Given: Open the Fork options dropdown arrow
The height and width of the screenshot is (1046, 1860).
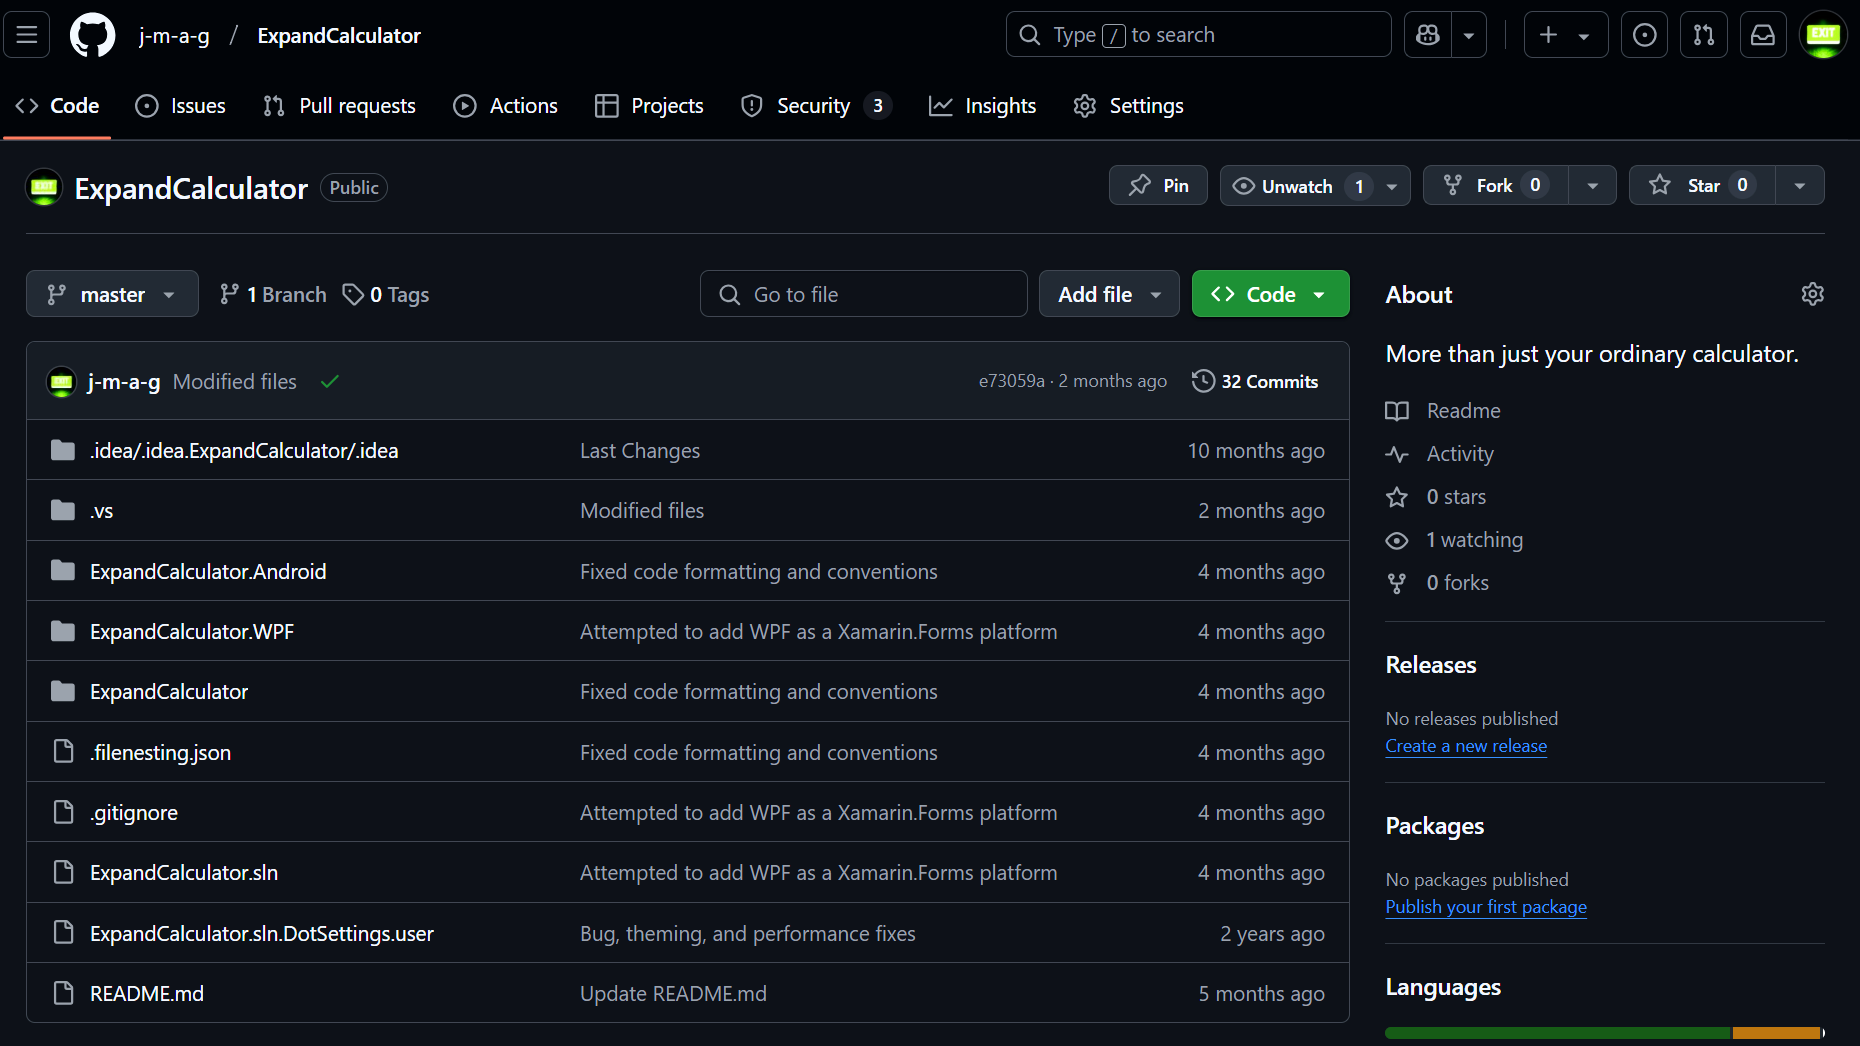Looking at the screenshot, I should (1592, 185).
